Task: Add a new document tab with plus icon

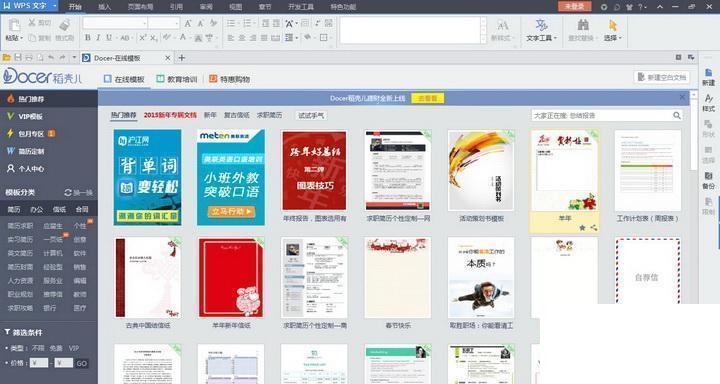Action: pyautogui.click(x=182, y=57)
